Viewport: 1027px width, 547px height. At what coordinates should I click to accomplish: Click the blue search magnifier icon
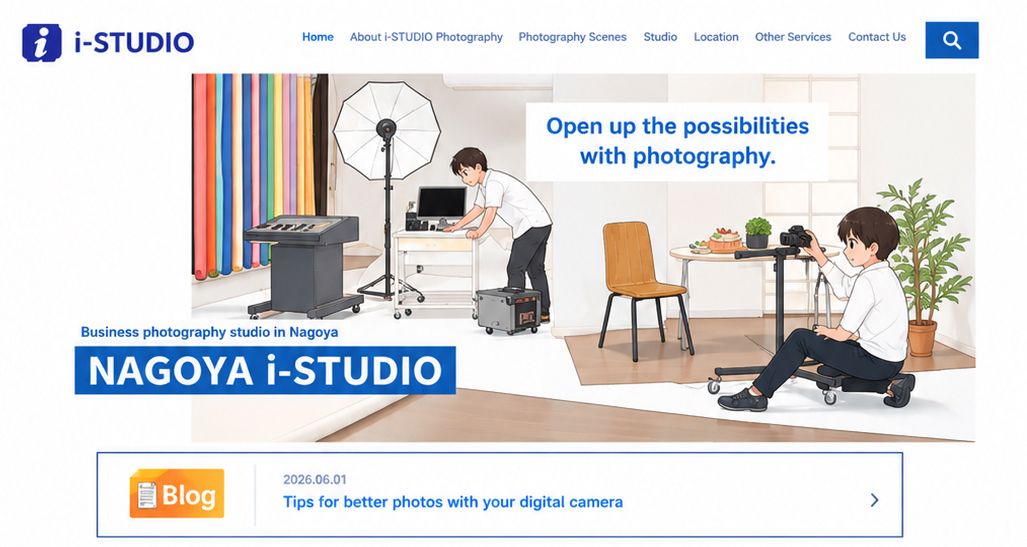point(952,40)
